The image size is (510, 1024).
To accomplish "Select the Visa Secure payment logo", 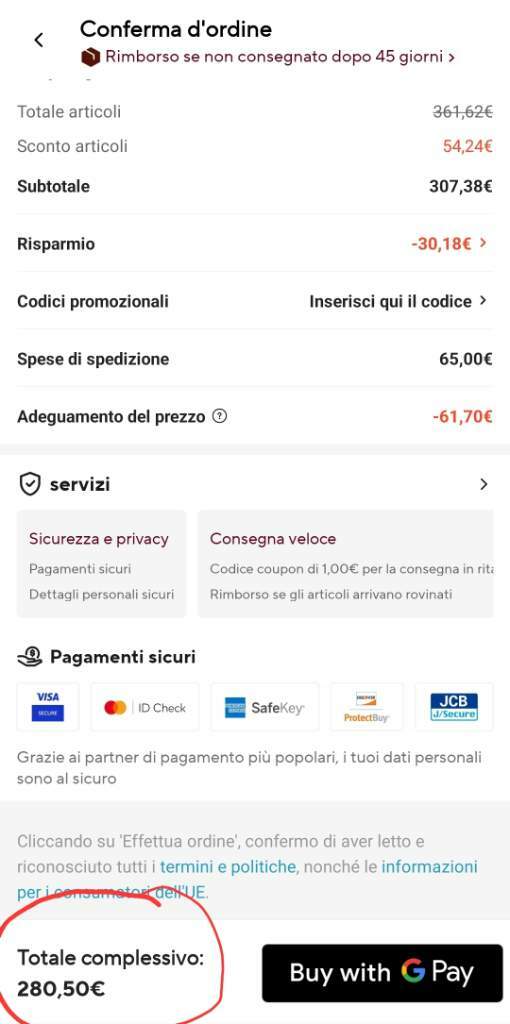I will 48,707.
